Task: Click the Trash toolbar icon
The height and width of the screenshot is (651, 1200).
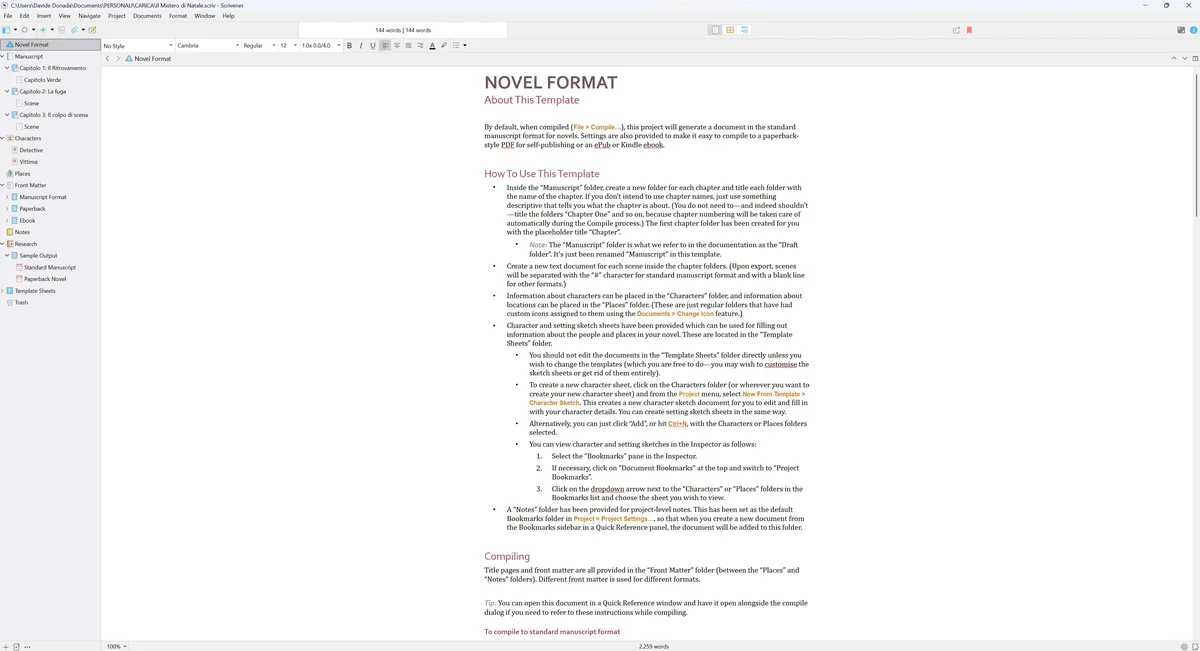Action: click(x=61, y=30)
